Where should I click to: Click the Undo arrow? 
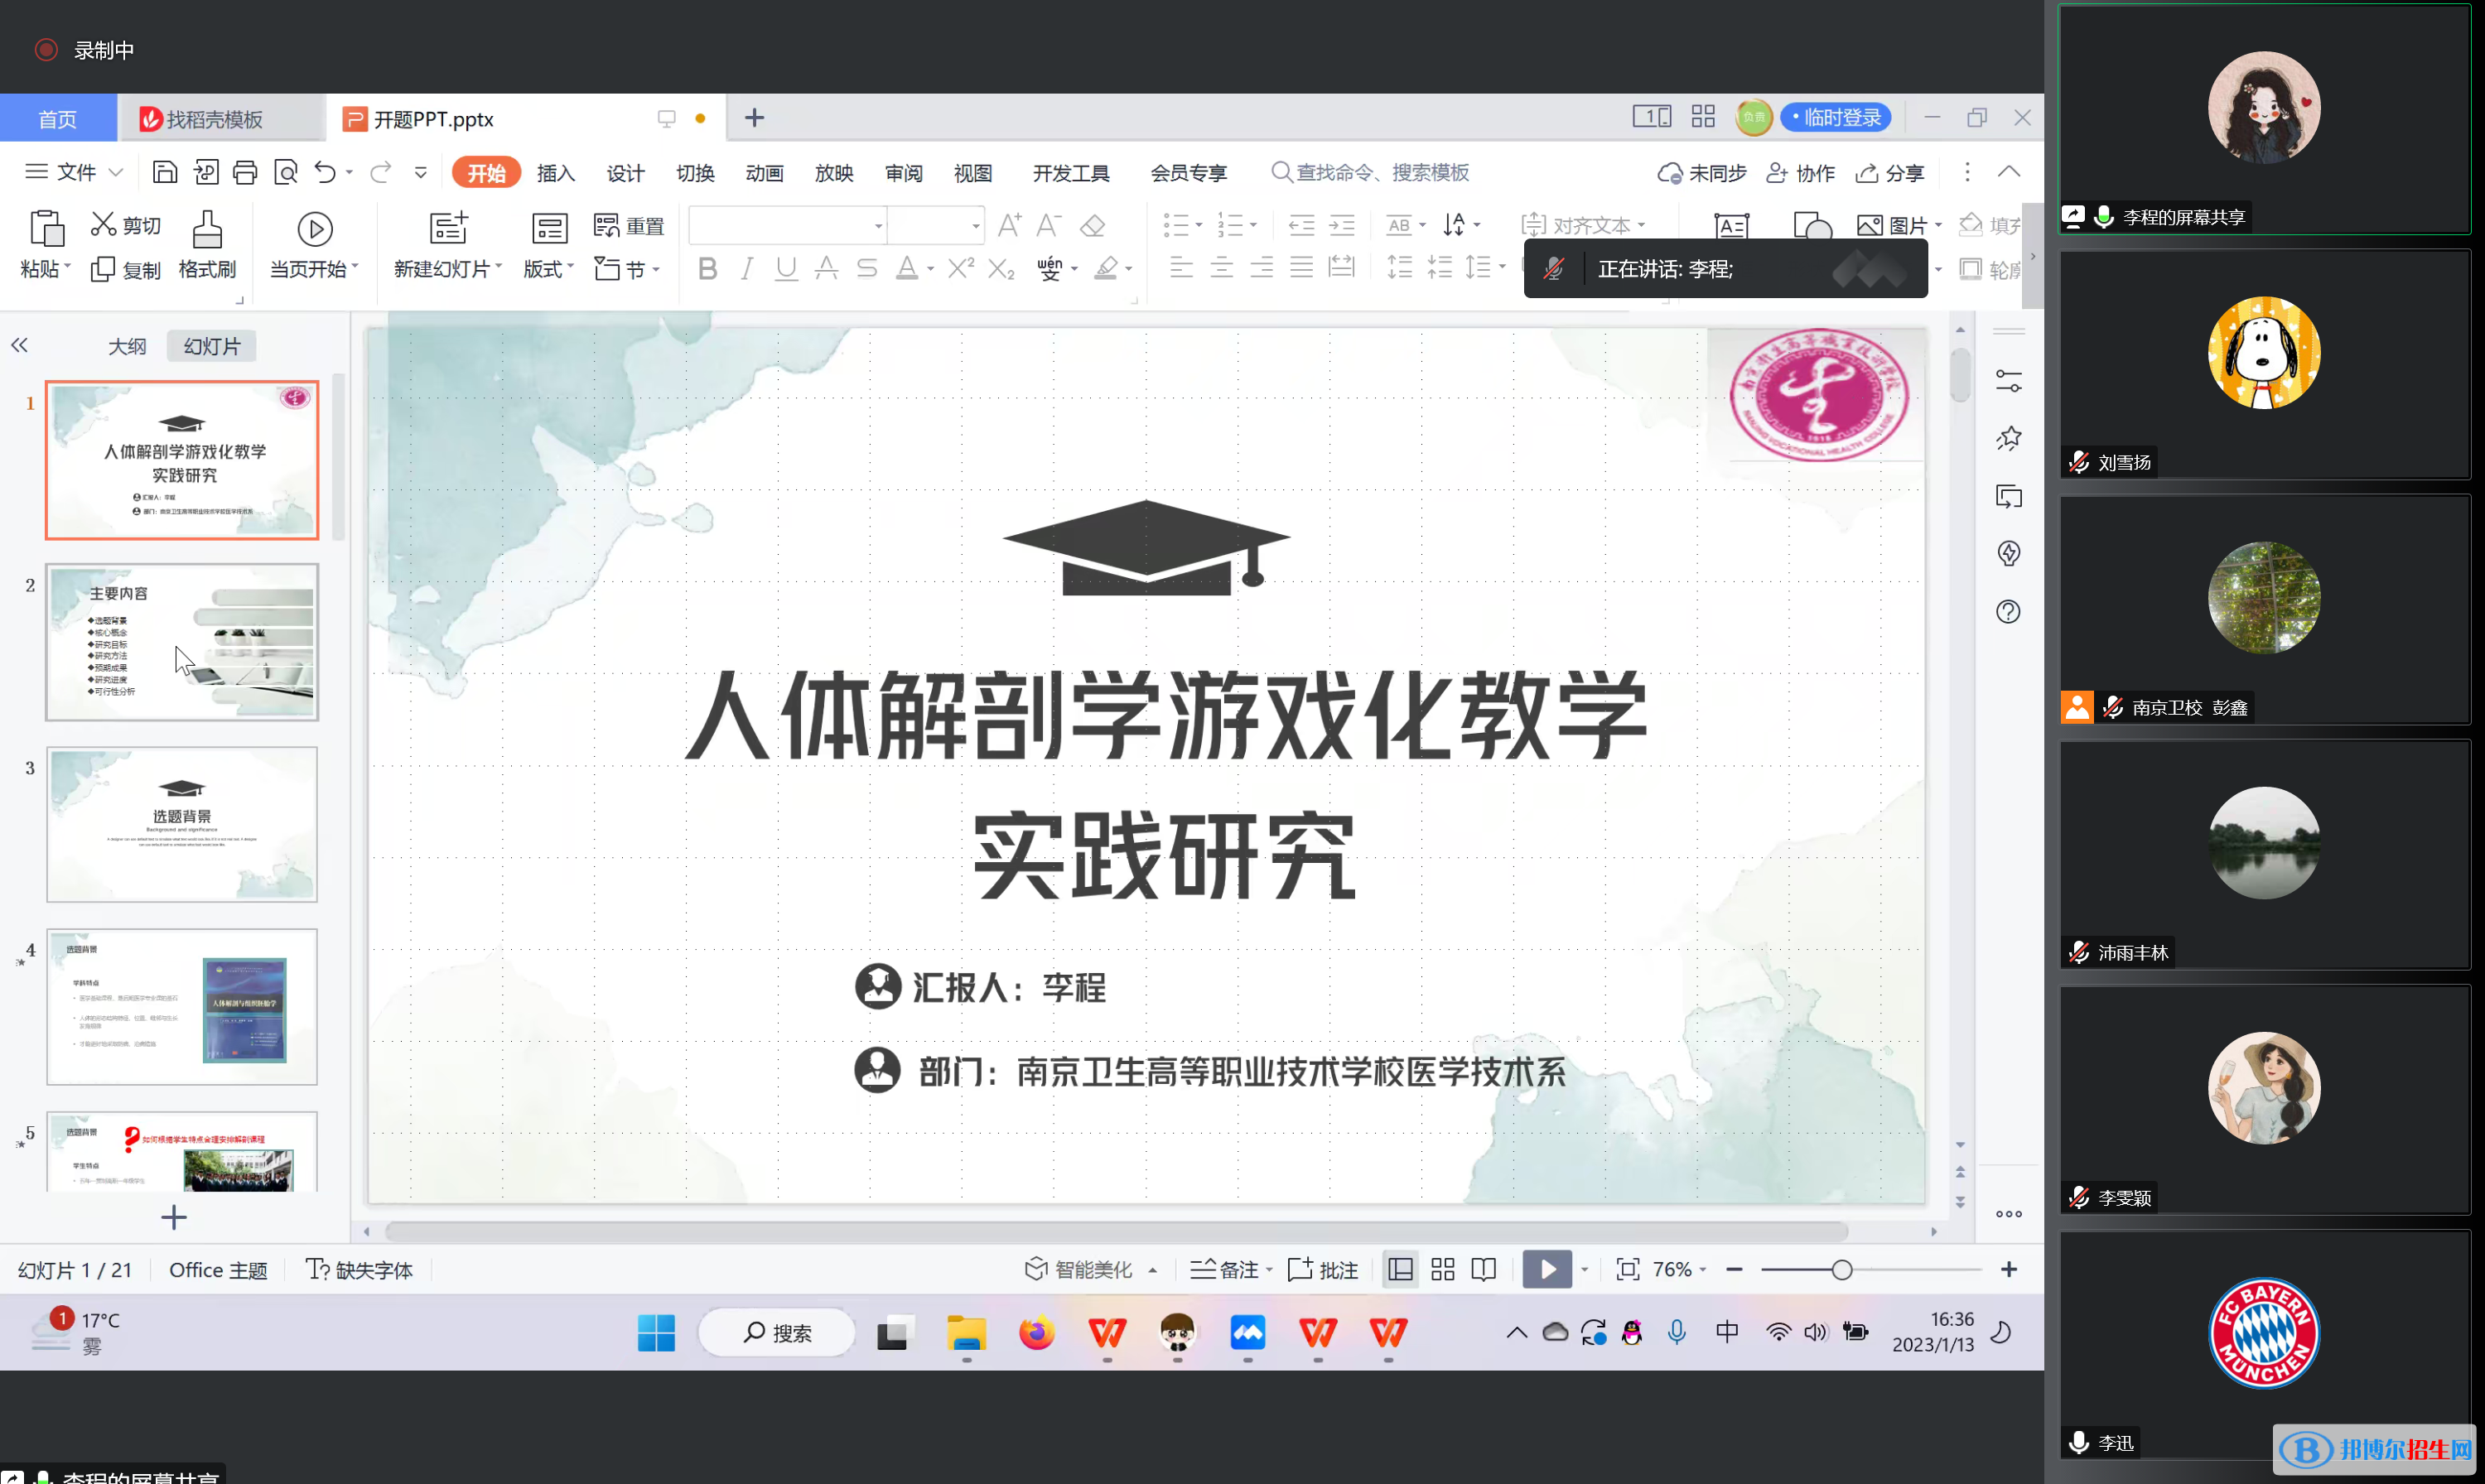click(x=325, y=172)
